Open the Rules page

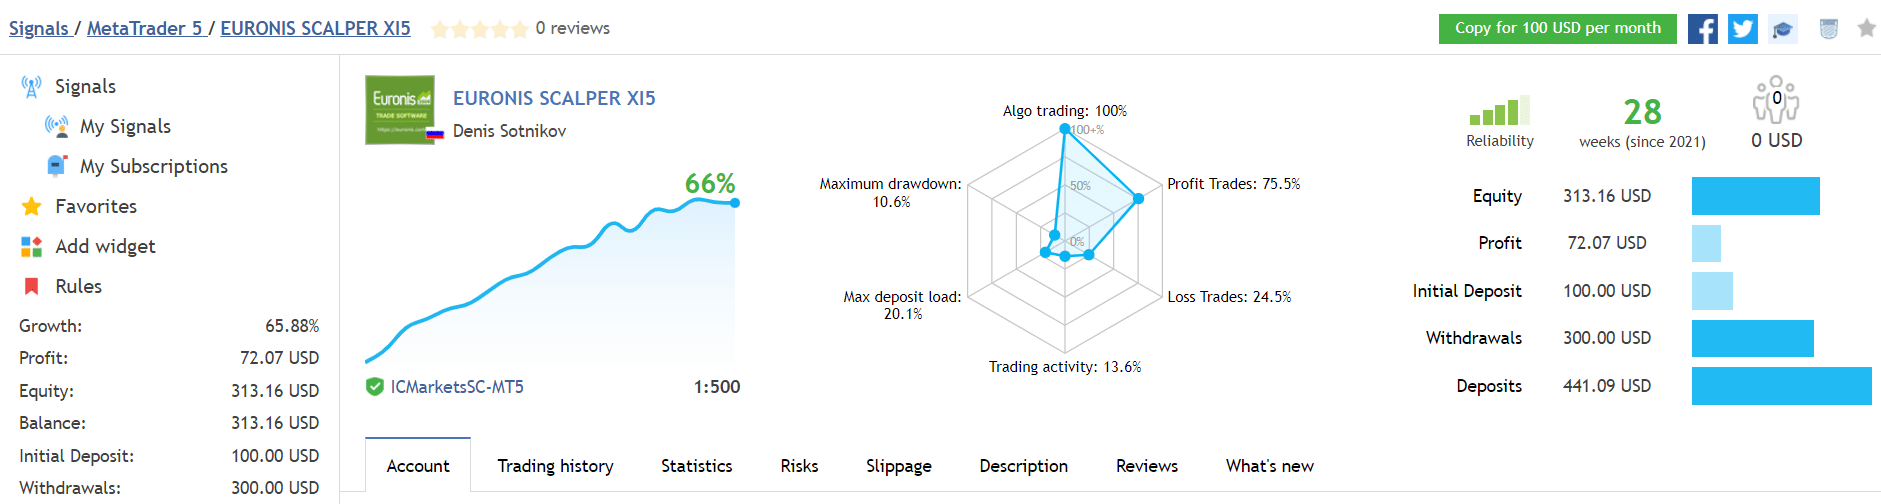tap(78, 287)
